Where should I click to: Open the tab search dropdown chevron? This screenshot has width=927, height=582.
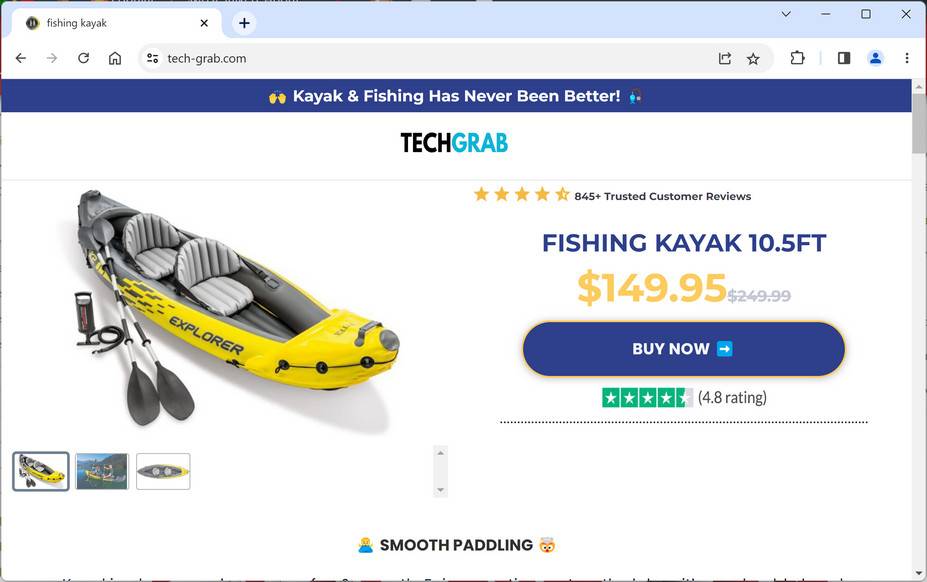coord(786,14)
